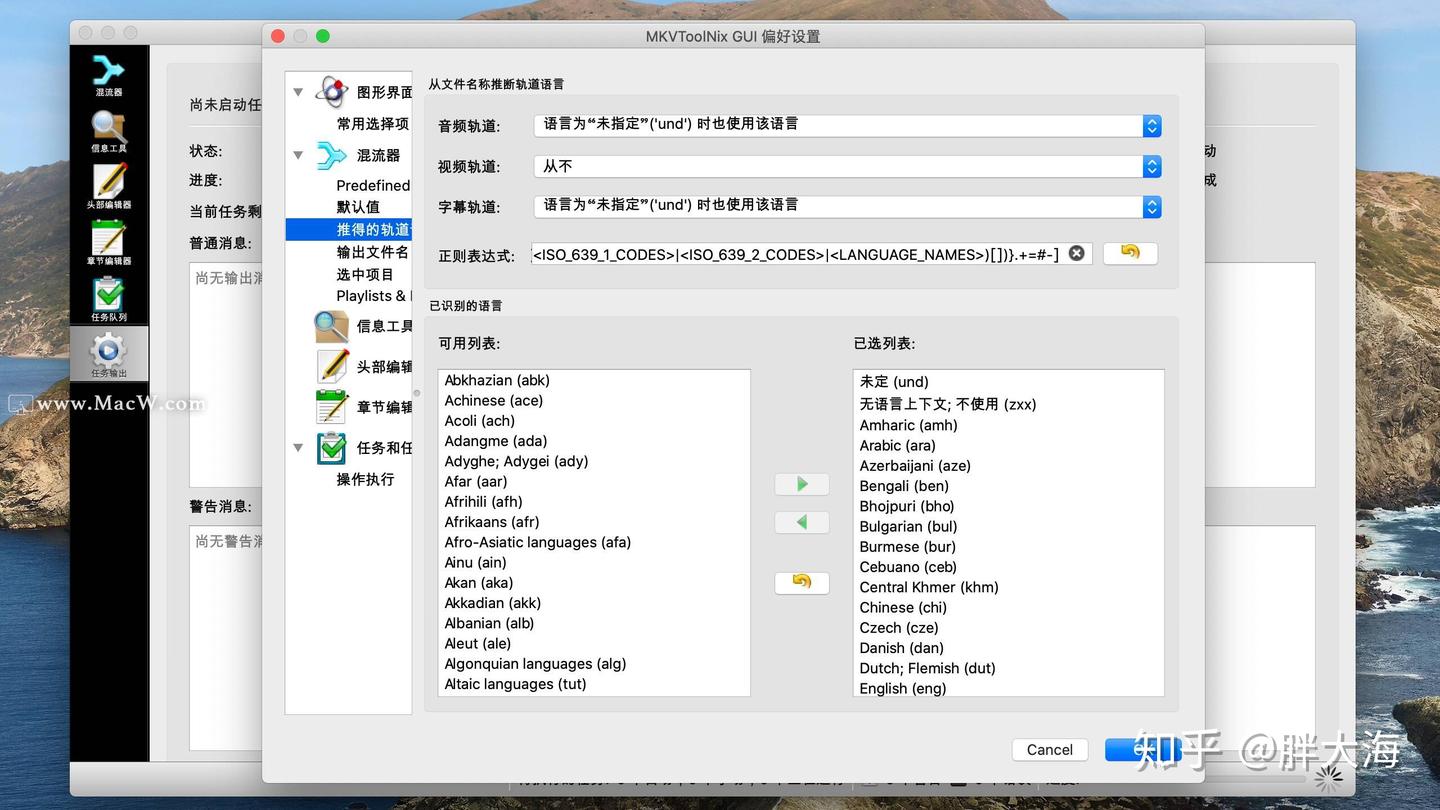Clear the 正则表达式 field with the X icon
Screen dimensions: 1440x810
coord(1076,254)
